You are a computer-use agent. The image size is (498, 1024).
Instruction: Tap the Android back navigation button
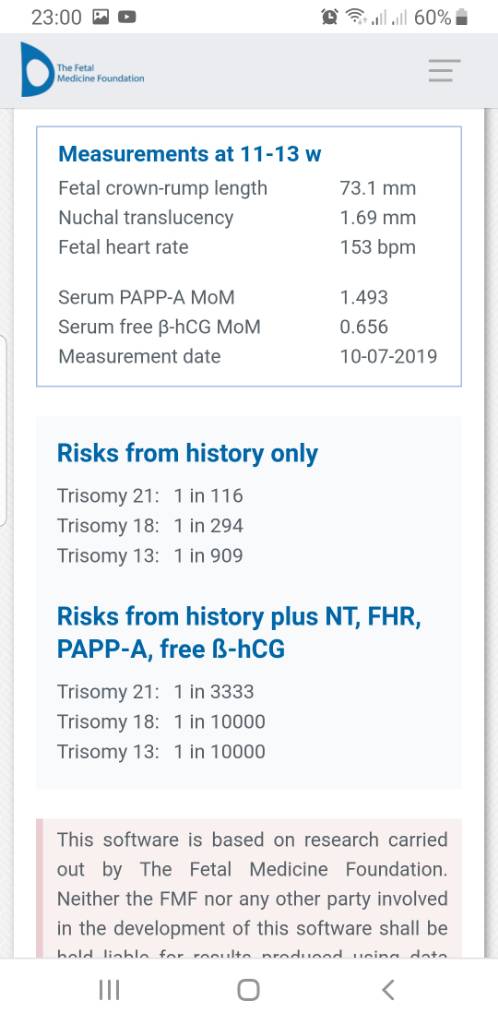click(388, 989)
